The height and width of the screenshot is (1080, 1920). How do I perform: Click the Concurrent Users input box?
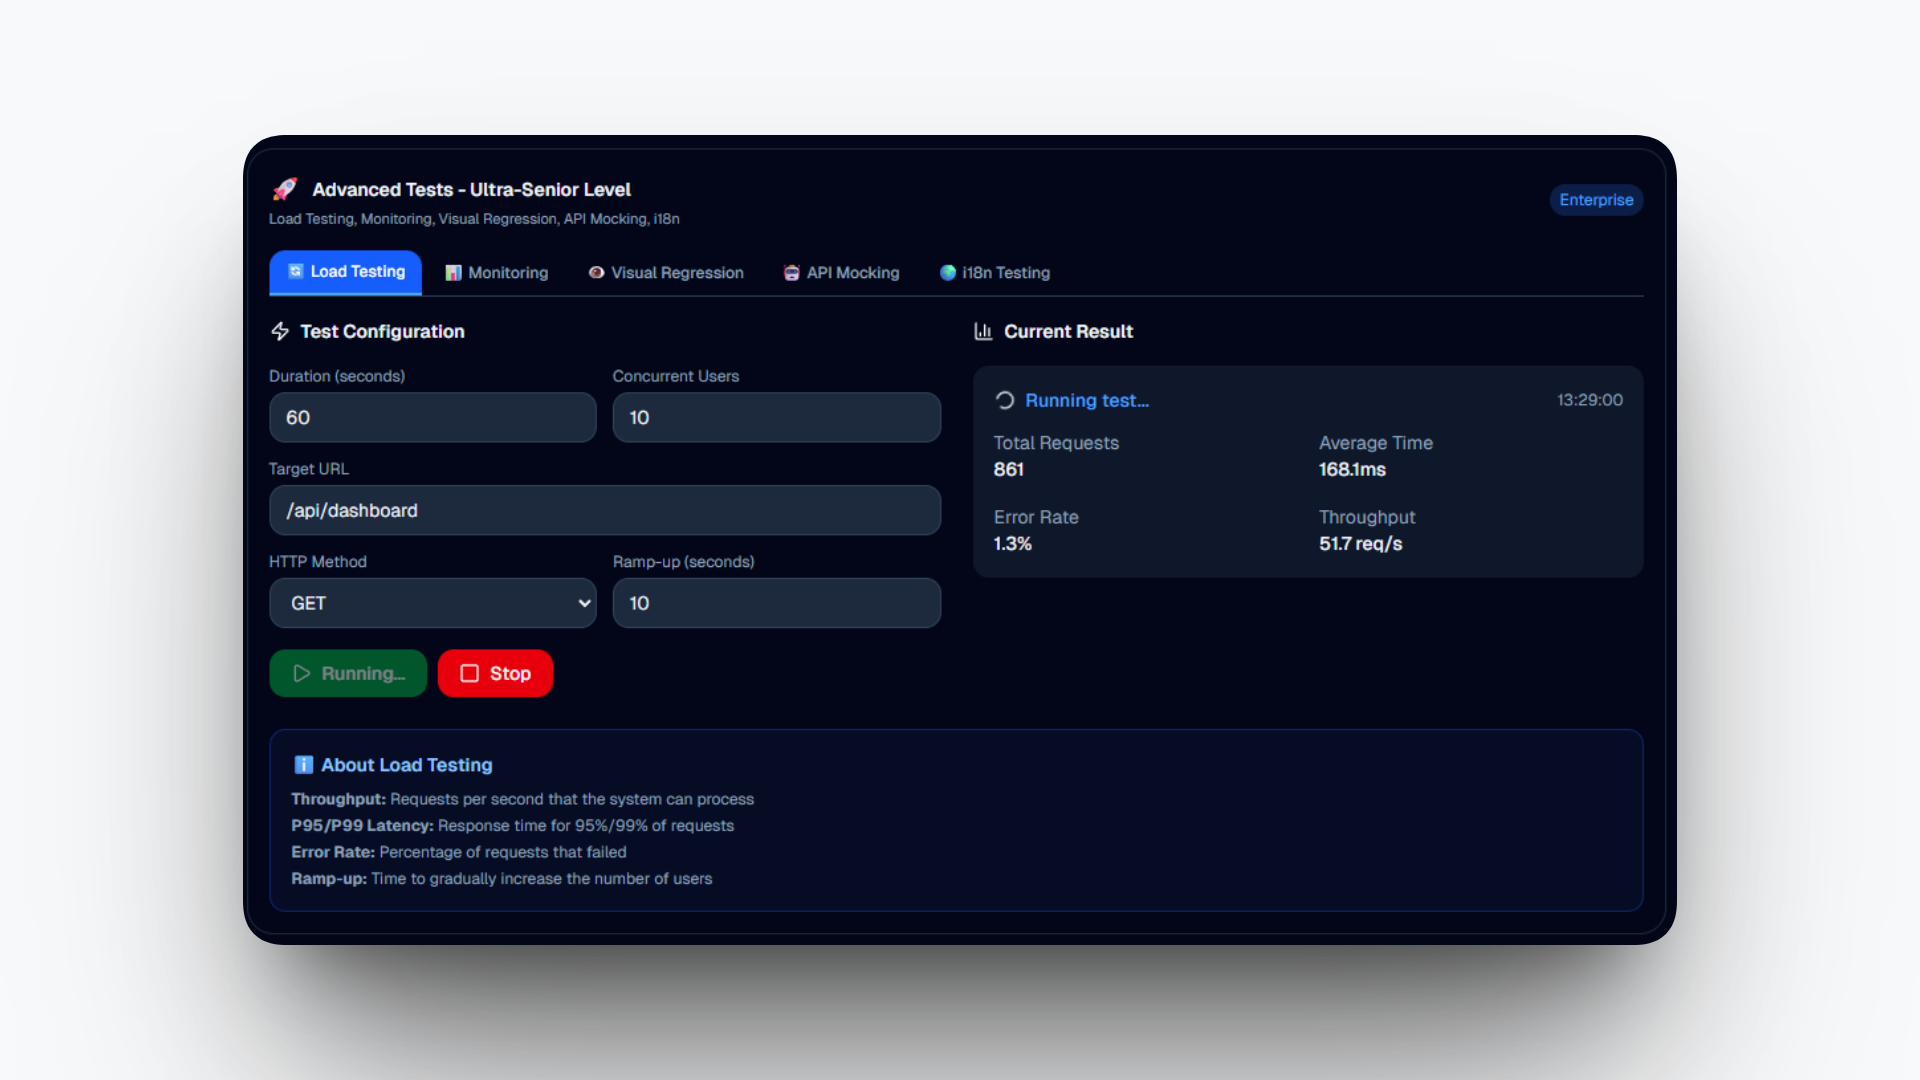click(776, 417)
